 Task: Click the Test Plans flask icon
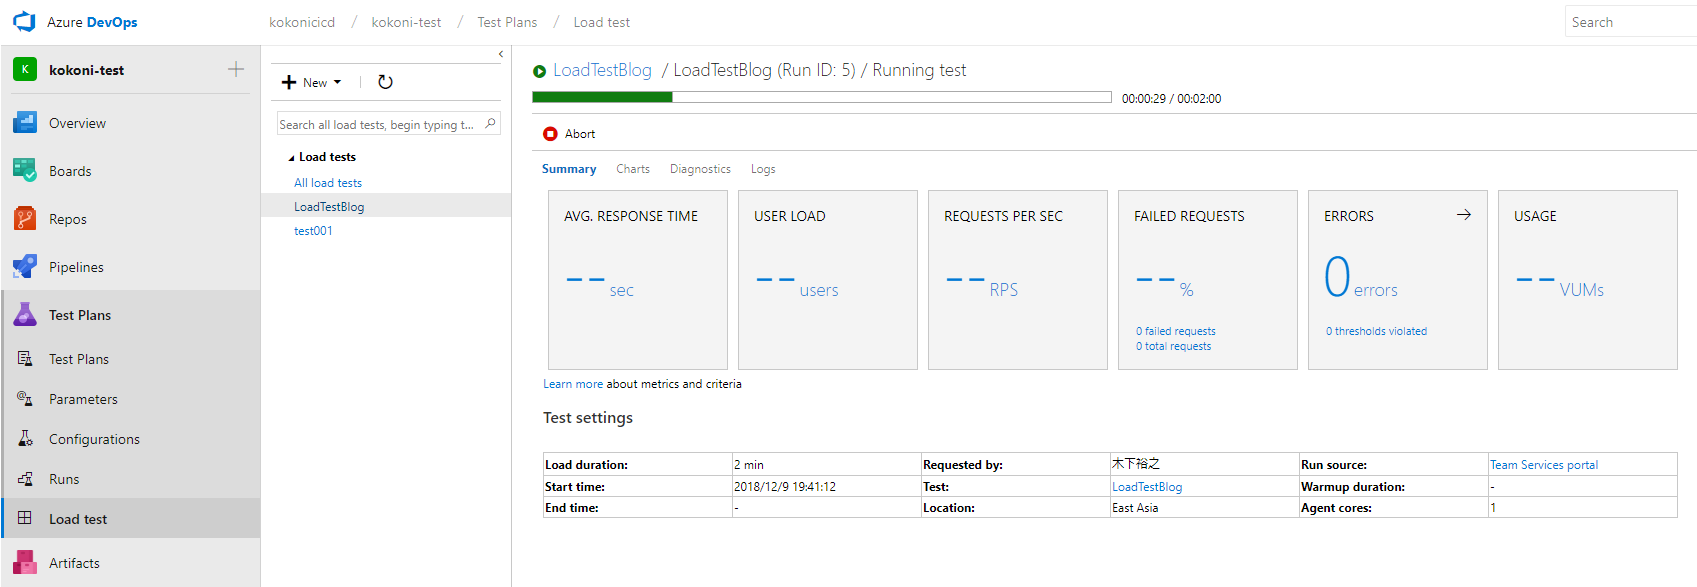point(25,315)
